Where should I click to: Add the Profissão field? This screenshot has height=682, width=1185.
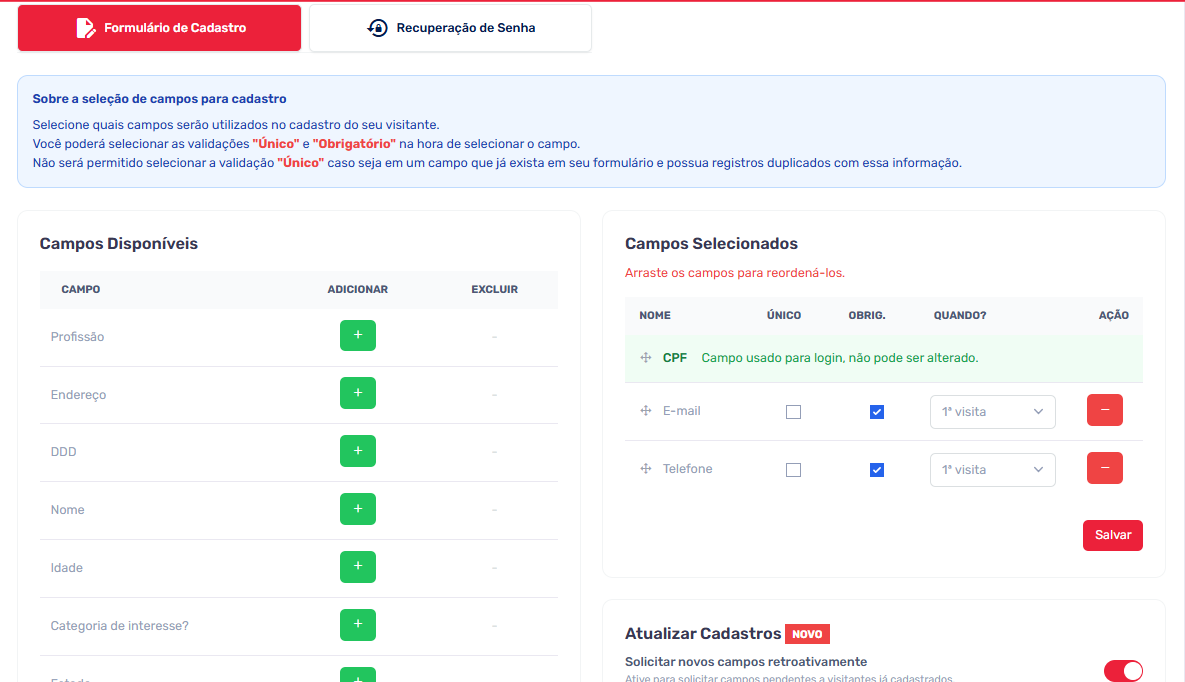(x=357, y=336)
